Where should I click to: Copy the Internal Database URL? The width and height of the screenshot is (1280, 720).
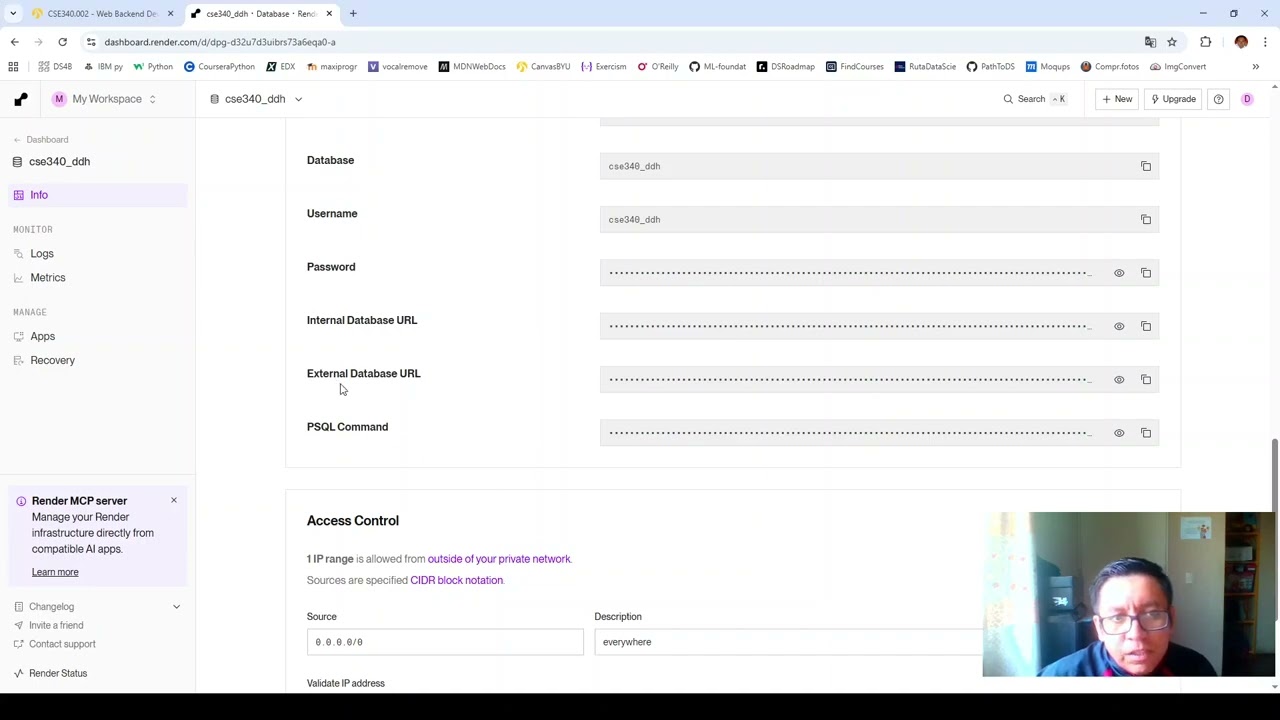click(x=1146, y=326)
